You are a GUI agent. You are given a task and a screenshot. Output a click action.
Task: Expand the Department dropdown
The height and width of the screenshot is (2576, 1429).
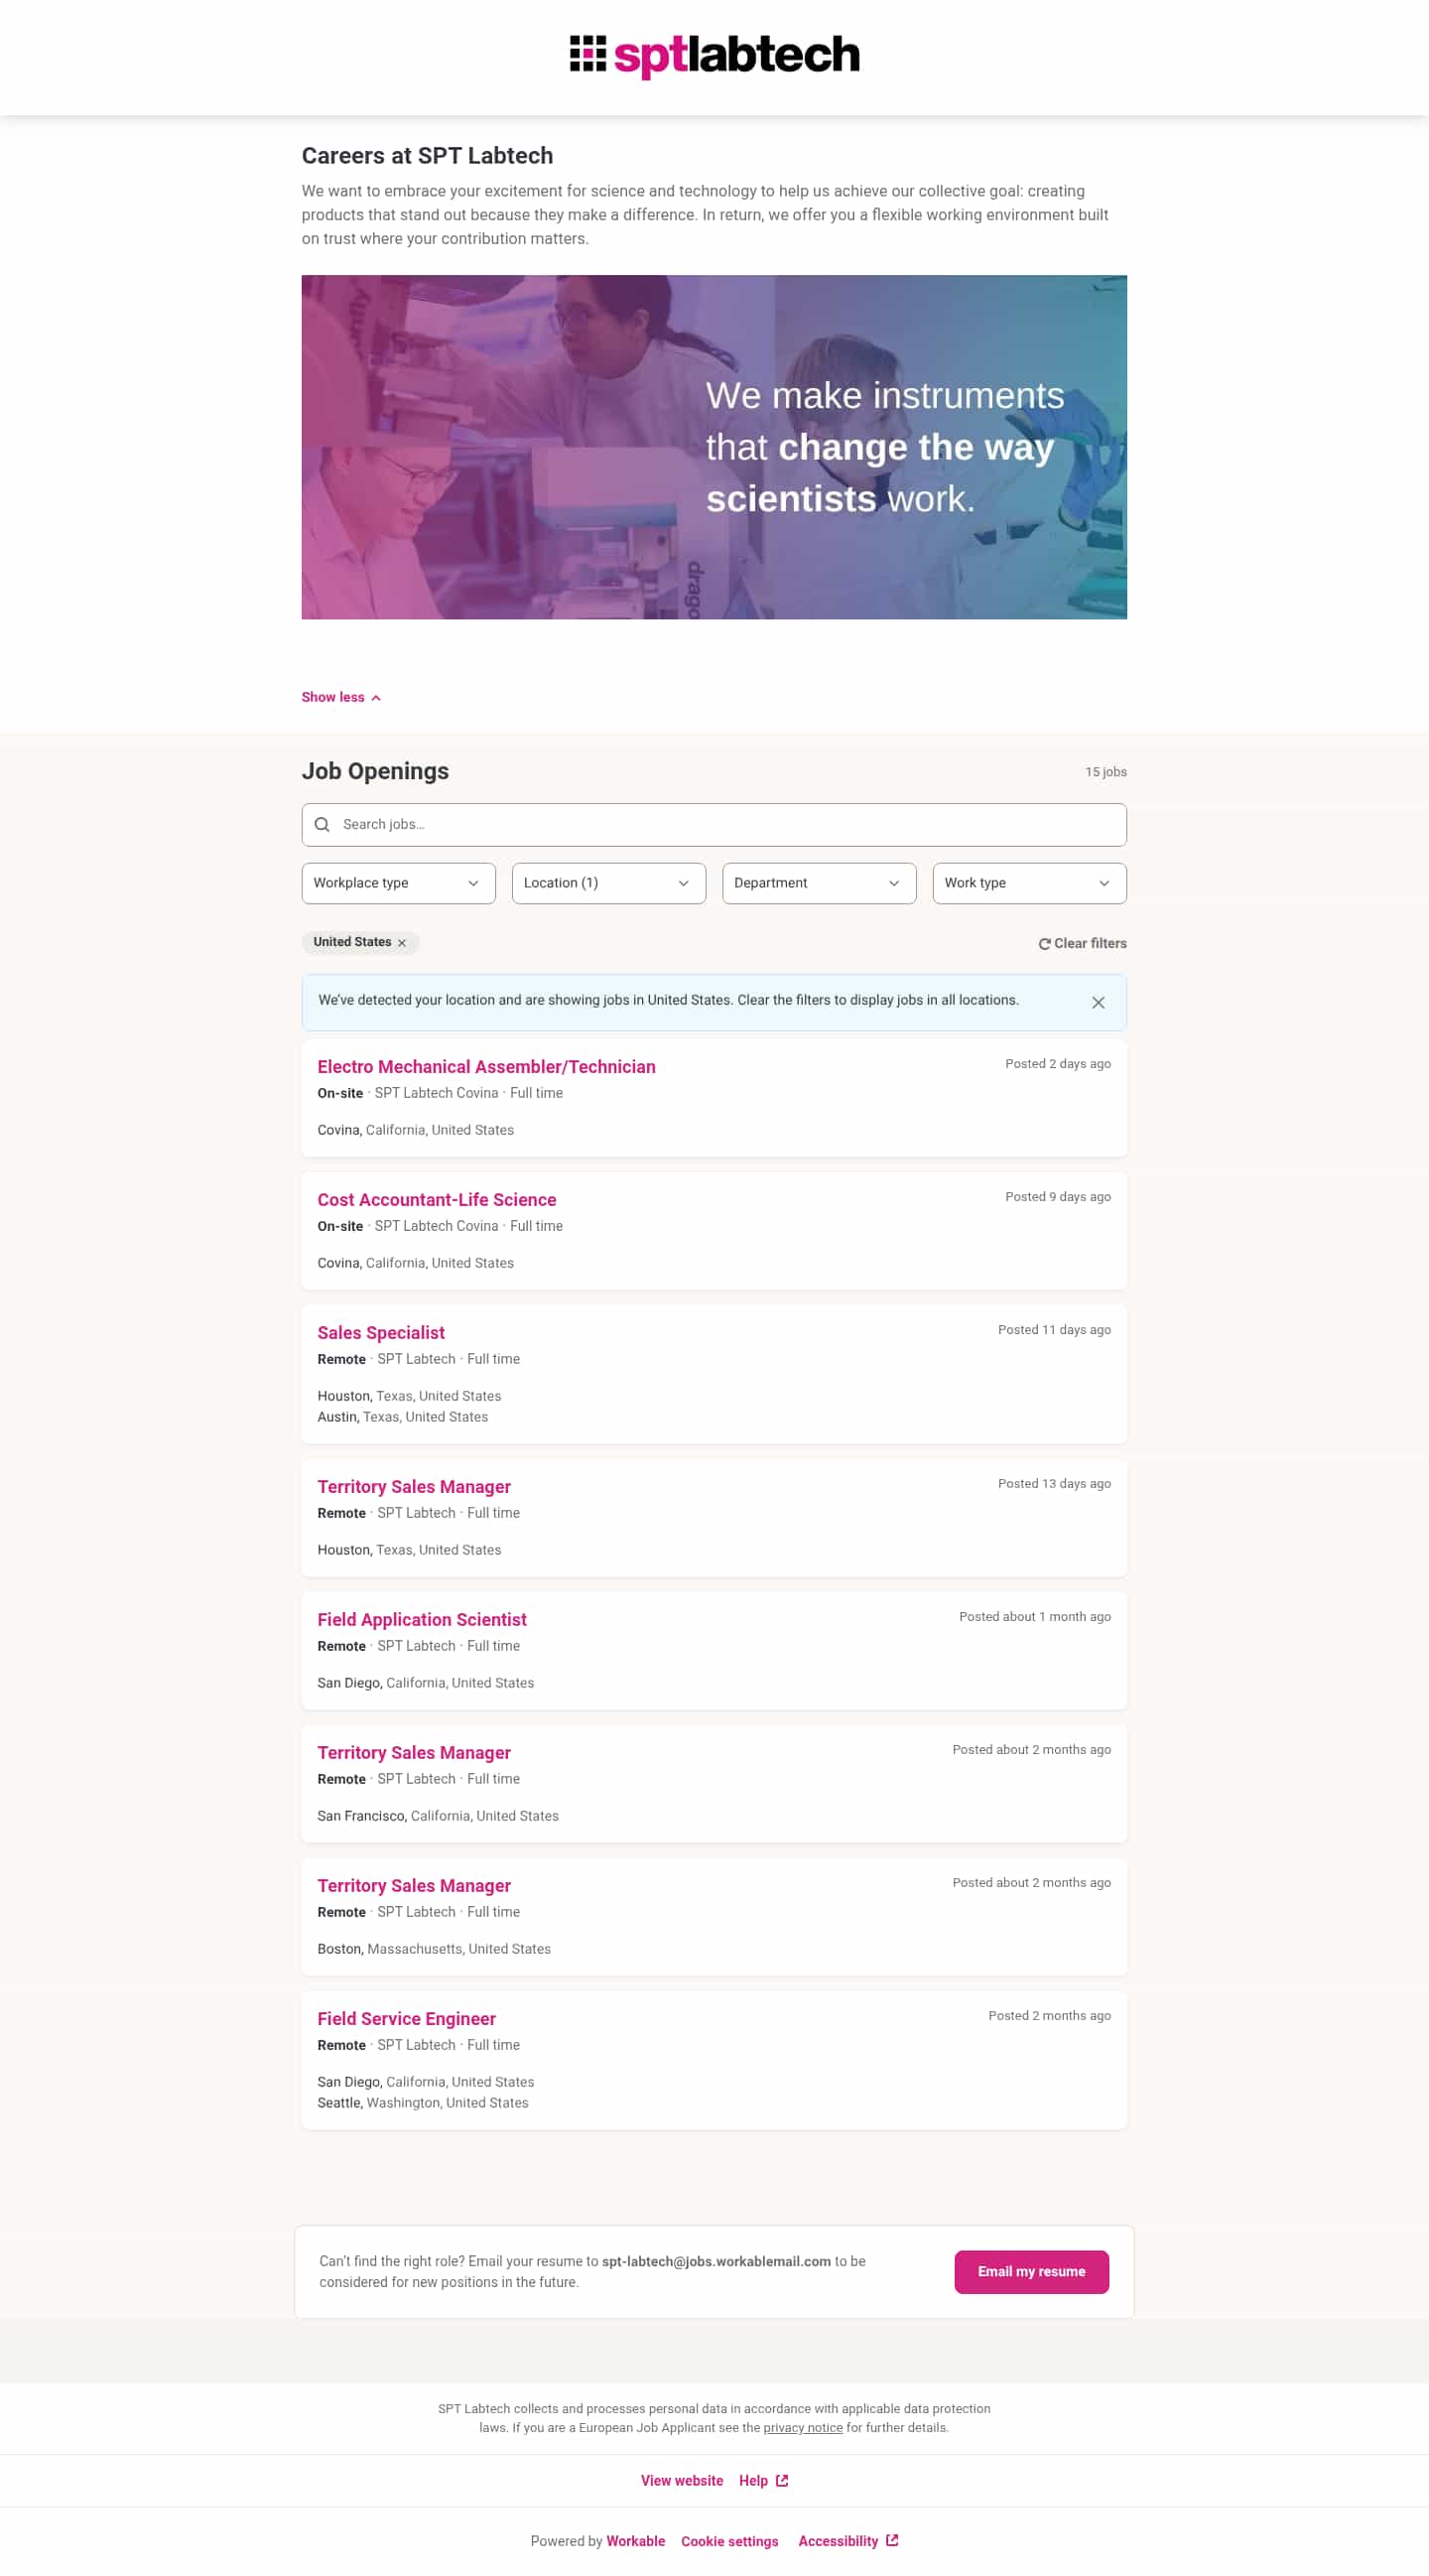[x=819, y=883]
